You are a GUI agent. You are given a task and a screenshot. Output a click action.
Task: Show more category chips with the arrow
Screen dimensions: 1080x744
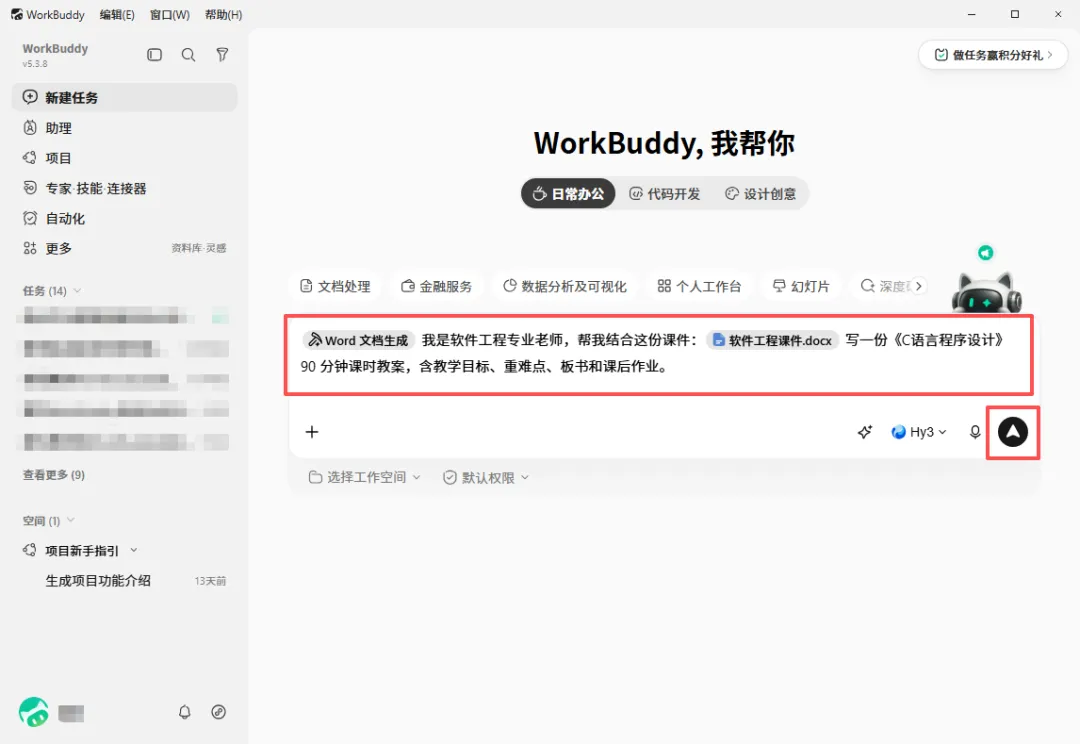click(x=918, y=286)
